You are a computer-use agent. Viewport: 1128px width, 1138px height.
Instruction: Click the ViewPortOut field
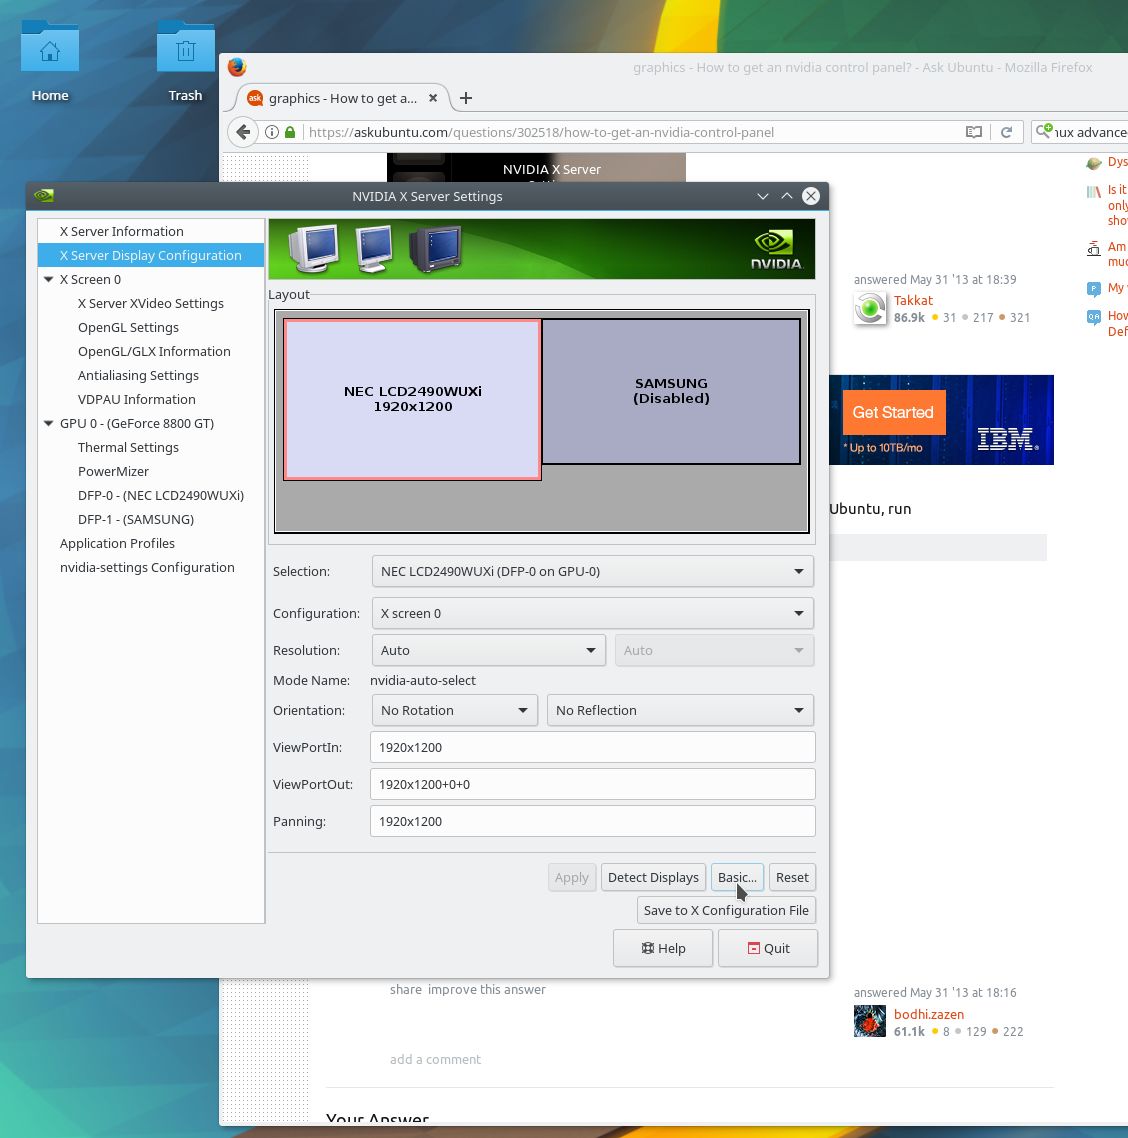click(592, 784)
